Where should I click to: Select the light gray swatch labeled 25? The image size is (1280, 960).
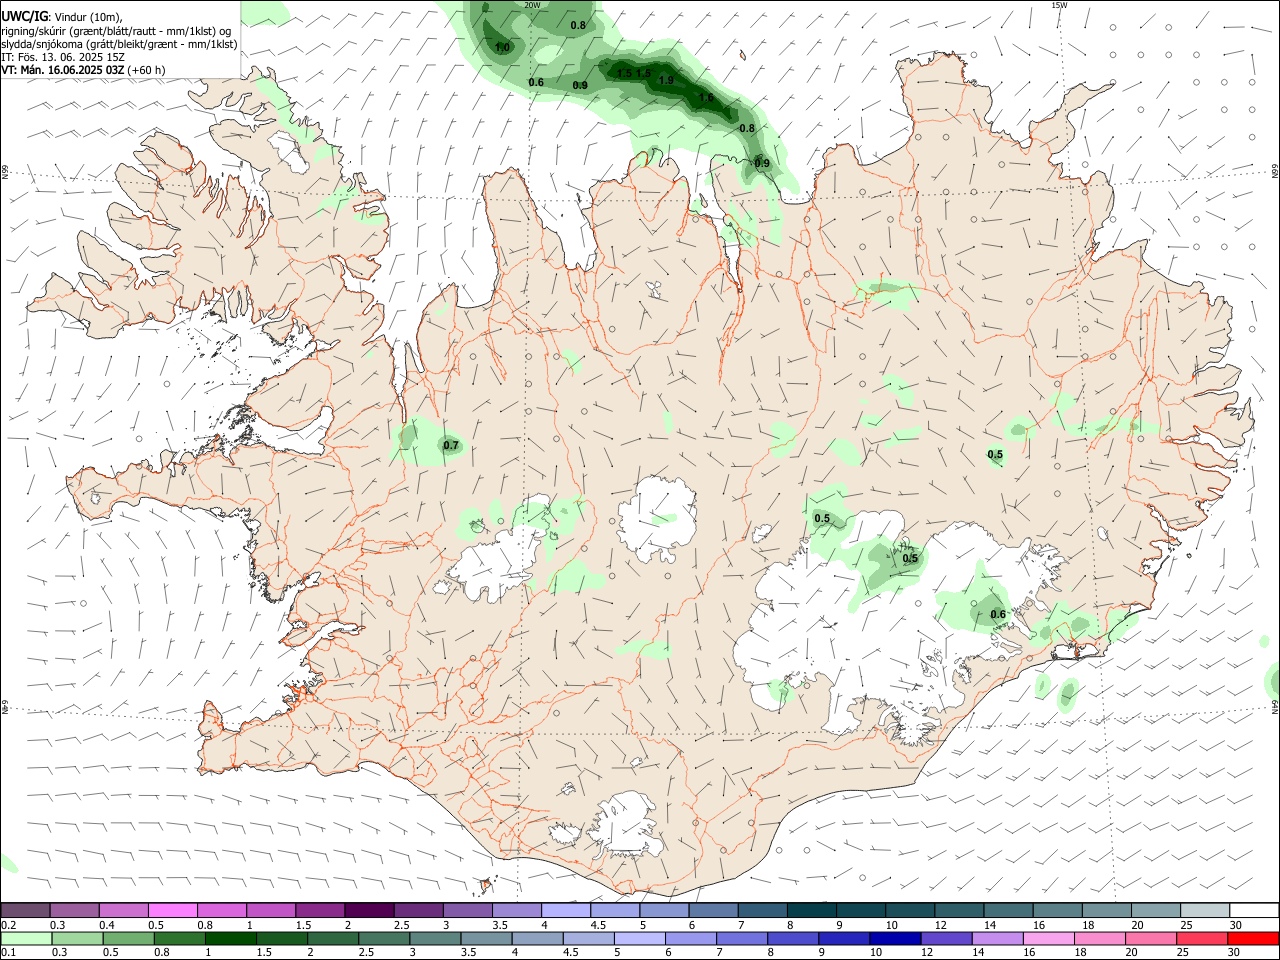click(x=1205, y=911)
